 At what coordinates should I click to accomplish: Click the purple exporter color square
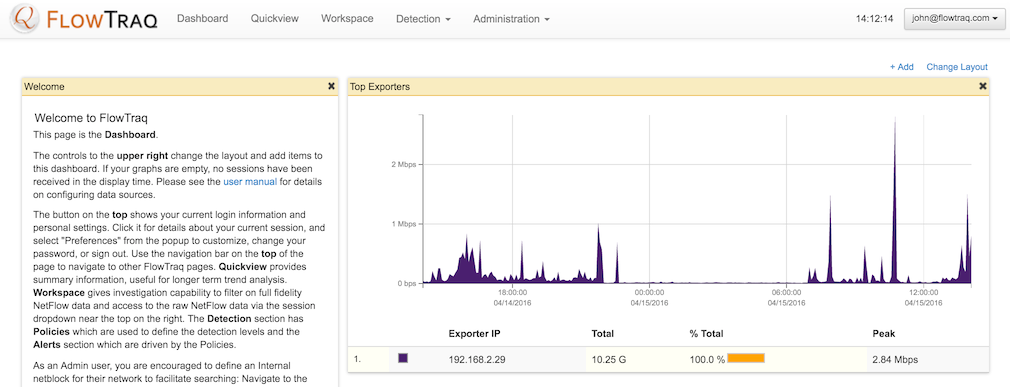click(403, 358)
